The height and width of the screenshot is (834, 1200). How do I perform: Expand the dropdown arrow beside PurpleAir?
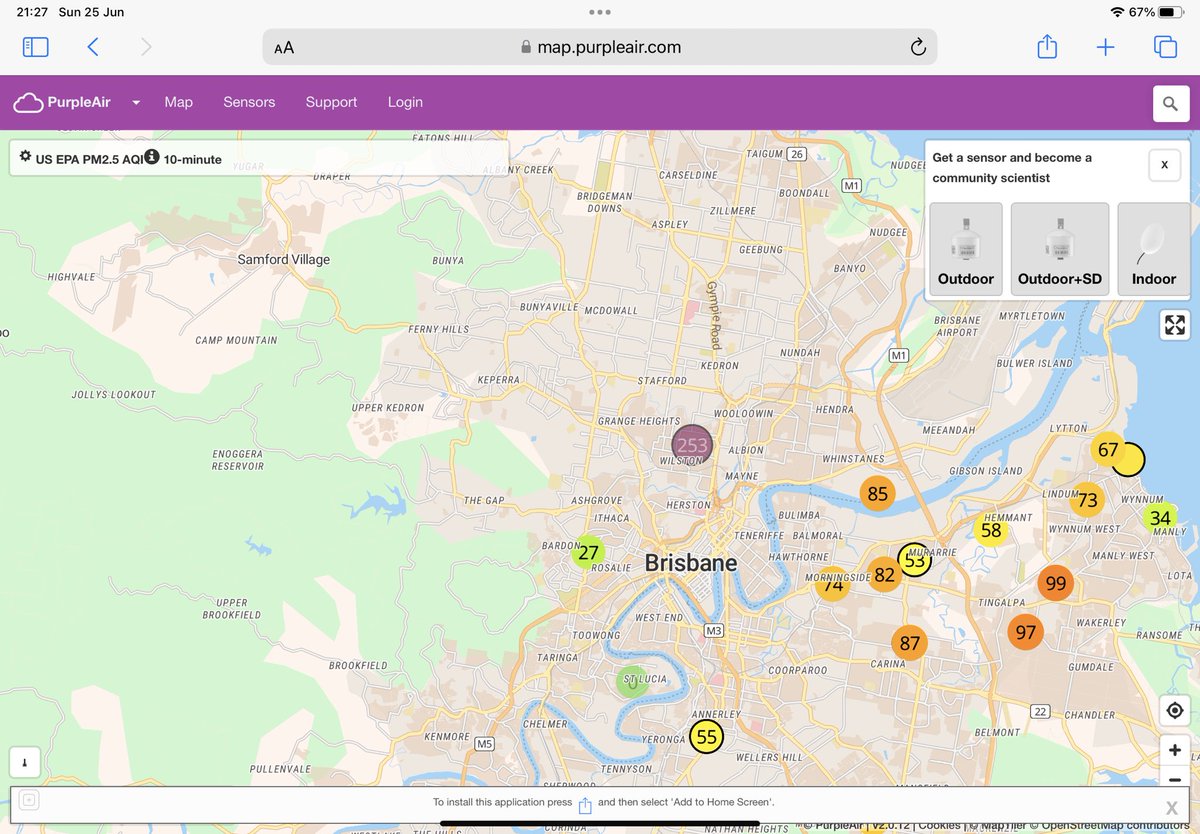136,102
